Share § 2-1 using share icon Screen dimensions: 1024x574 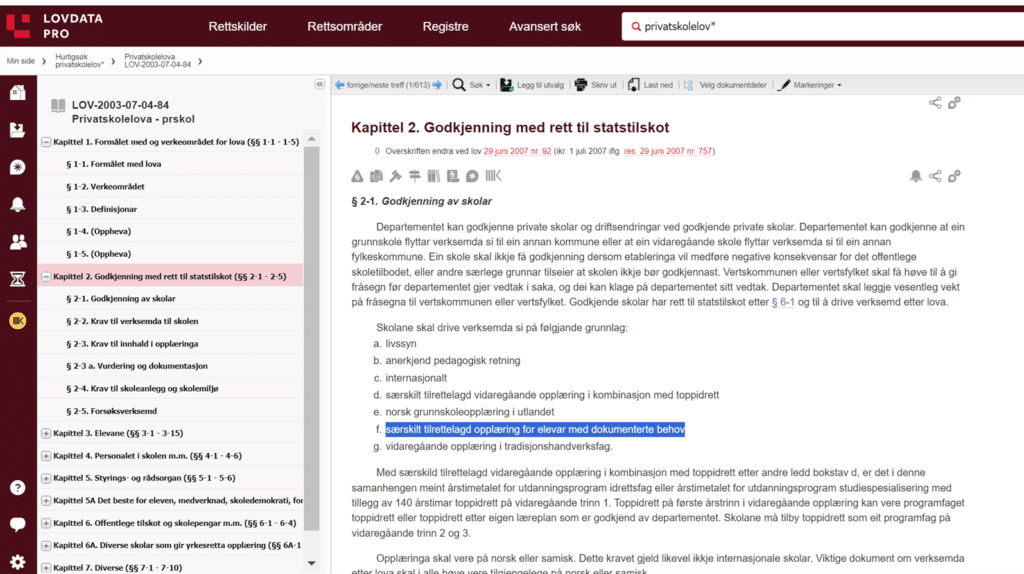[x=935, y=176]
